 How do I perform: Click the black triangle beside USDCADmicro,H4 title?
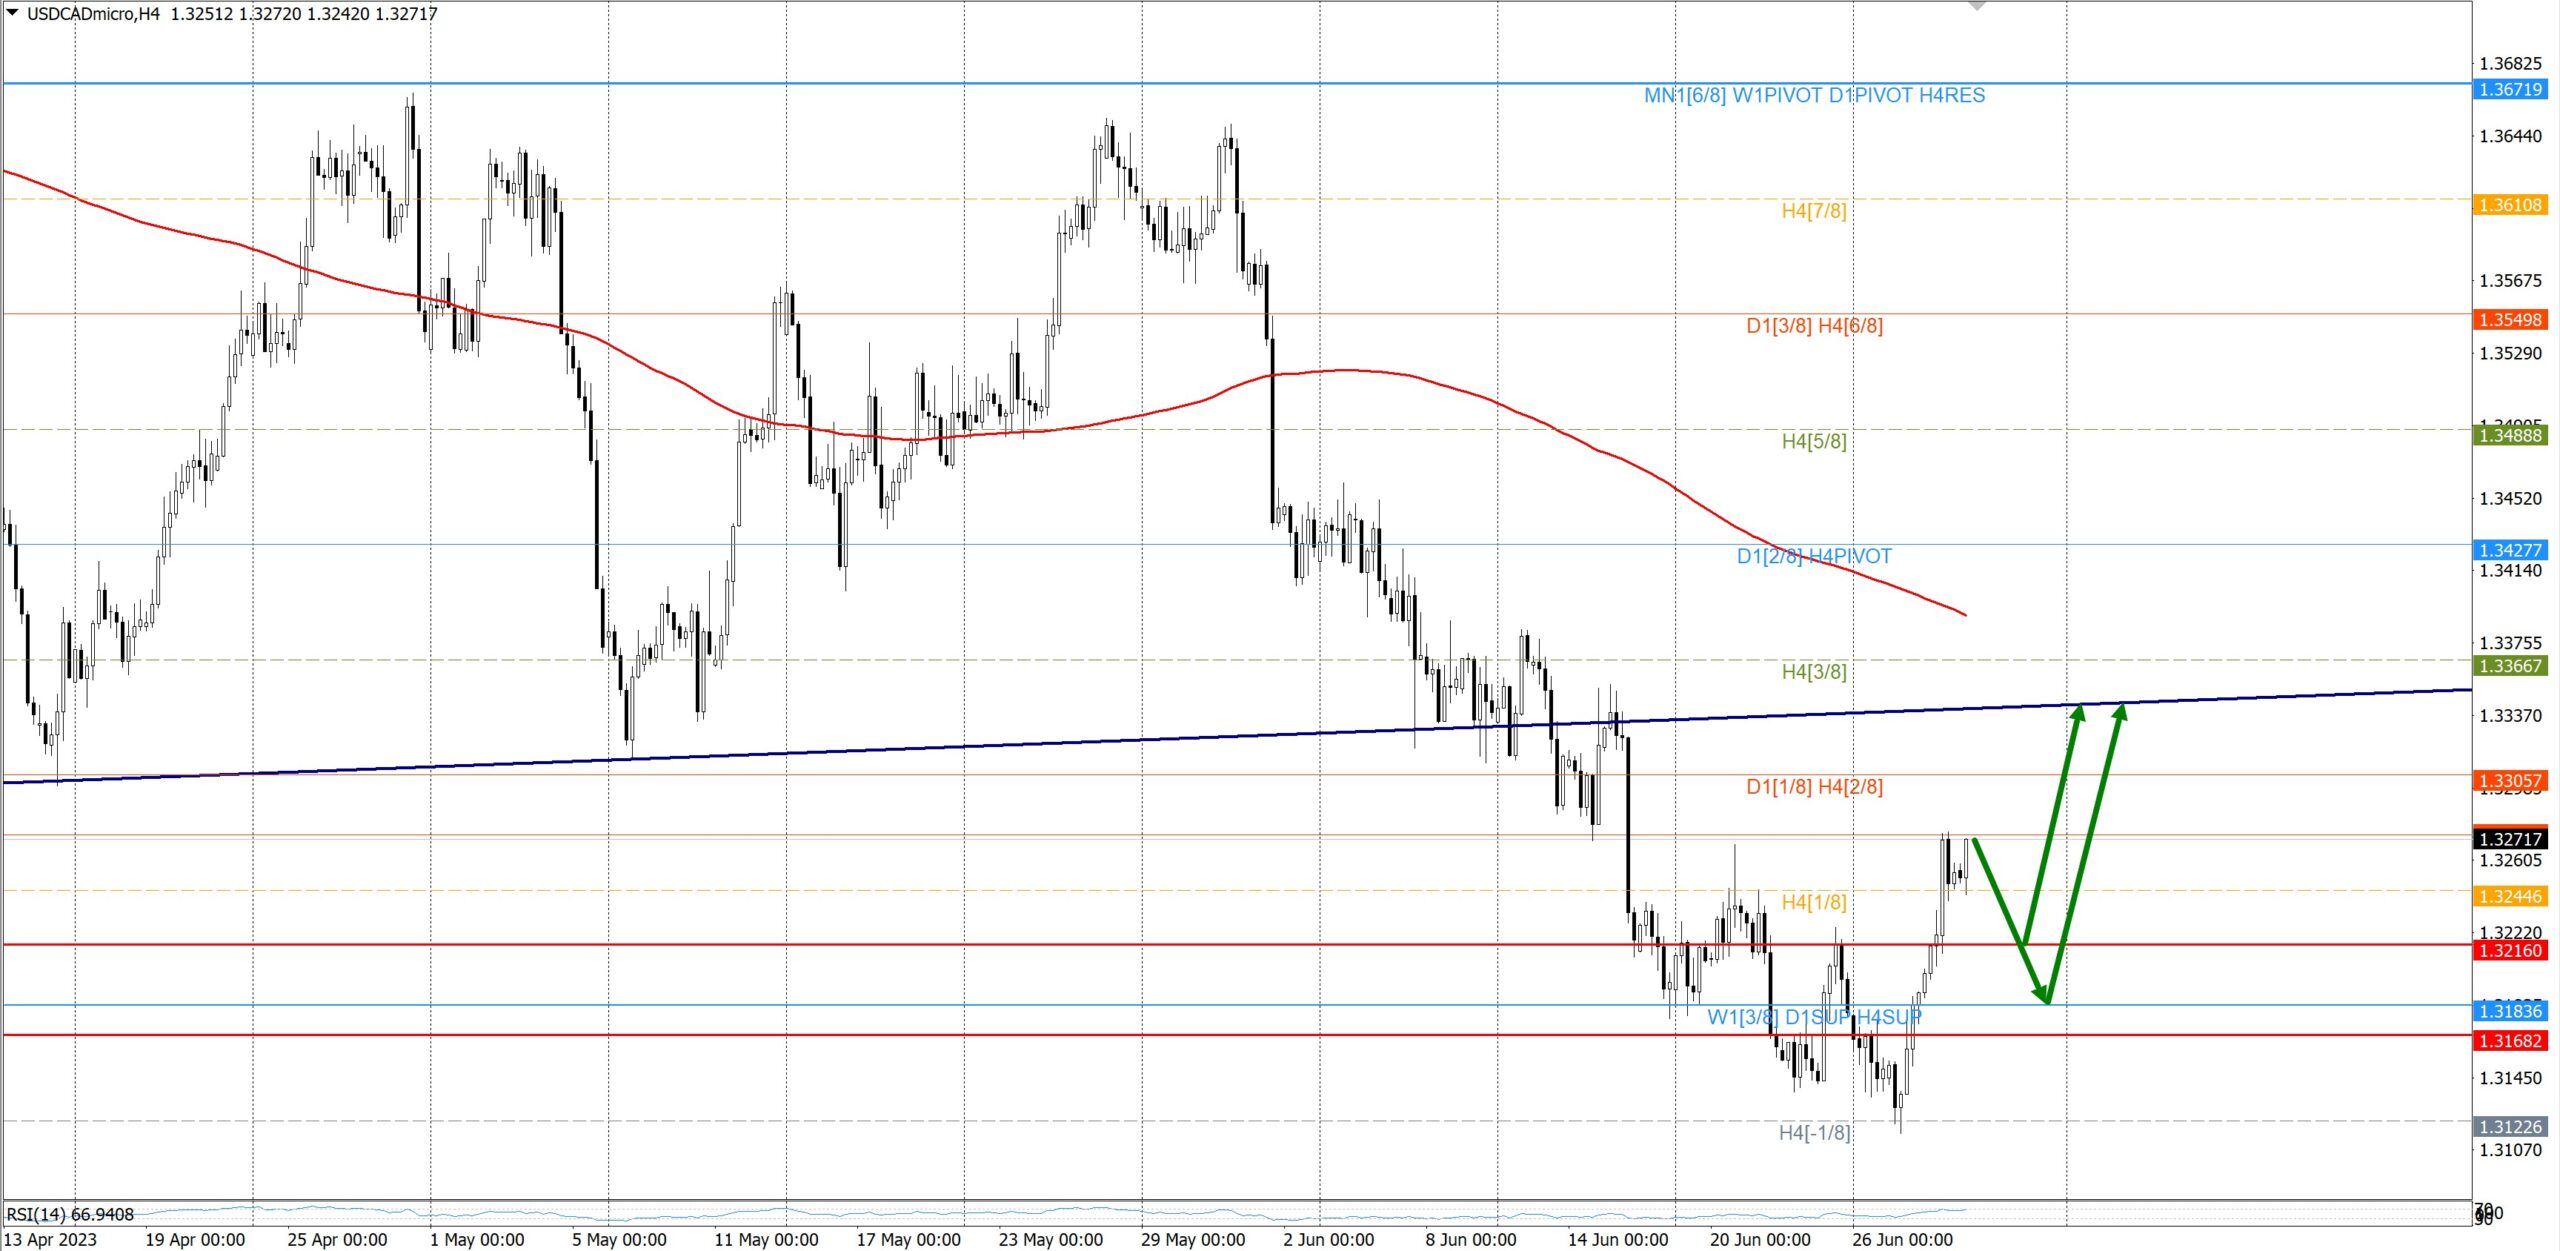pyautogui.click(x=12, y=13)
